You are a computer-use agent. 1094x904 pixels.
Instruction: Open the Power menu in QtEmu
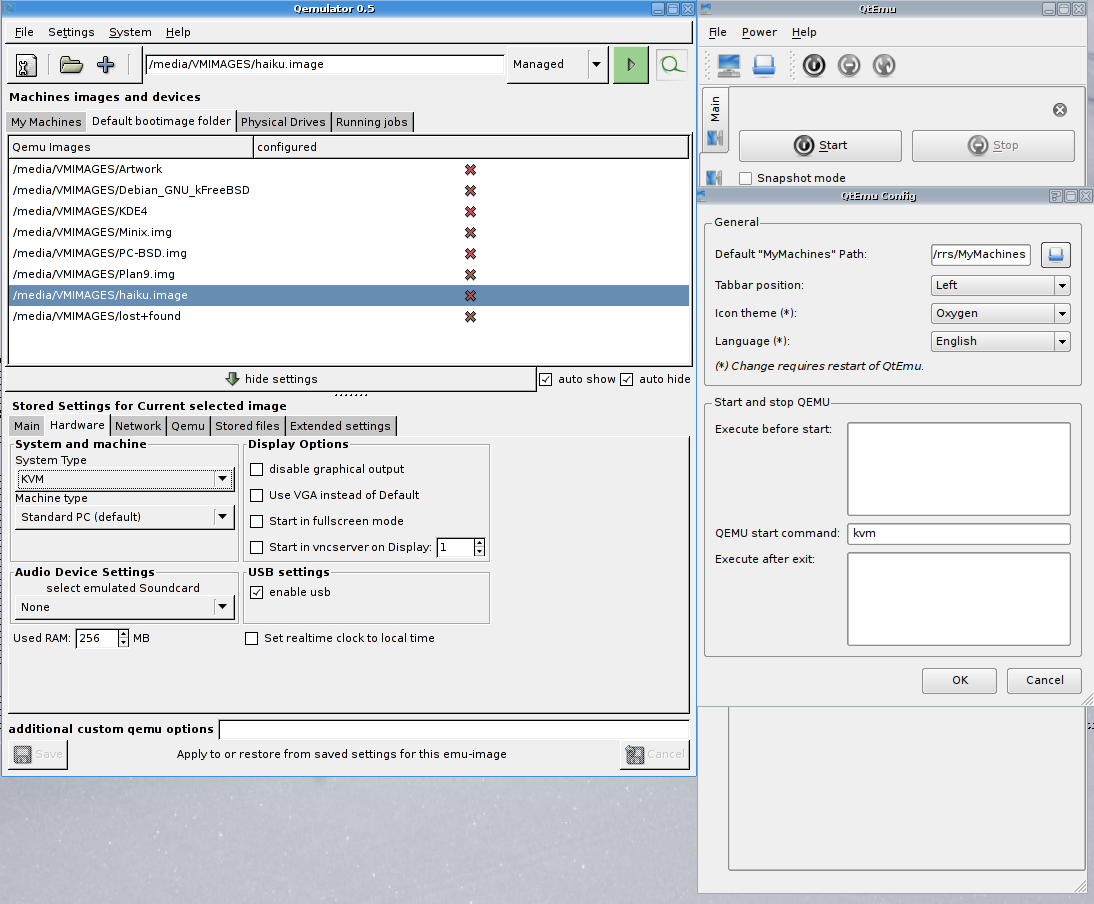coord(759,32)
